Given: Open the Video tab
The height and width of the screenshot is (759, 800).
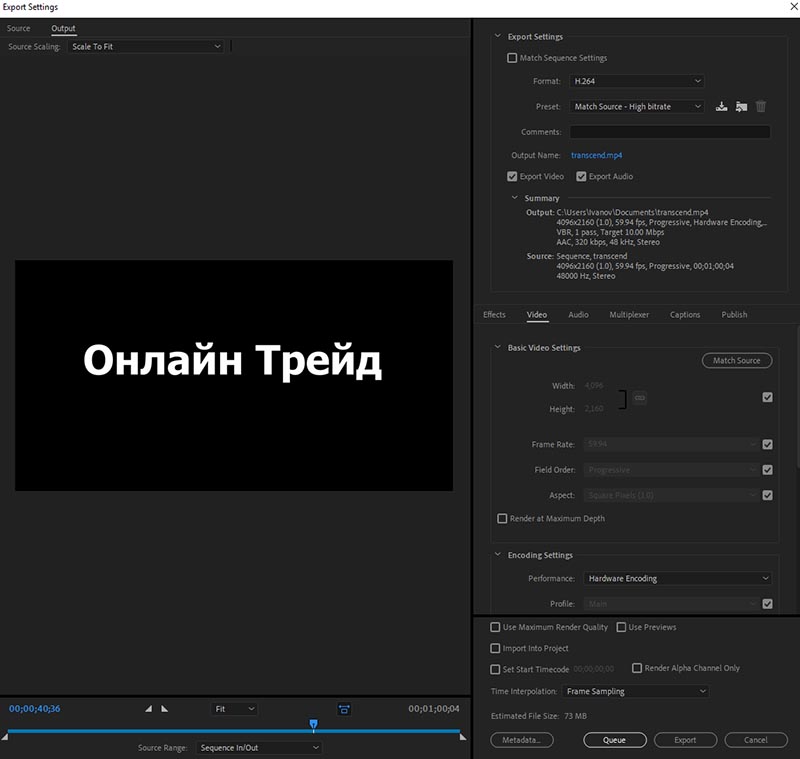Looking at the screenshot, I should (x=537, y=314).
